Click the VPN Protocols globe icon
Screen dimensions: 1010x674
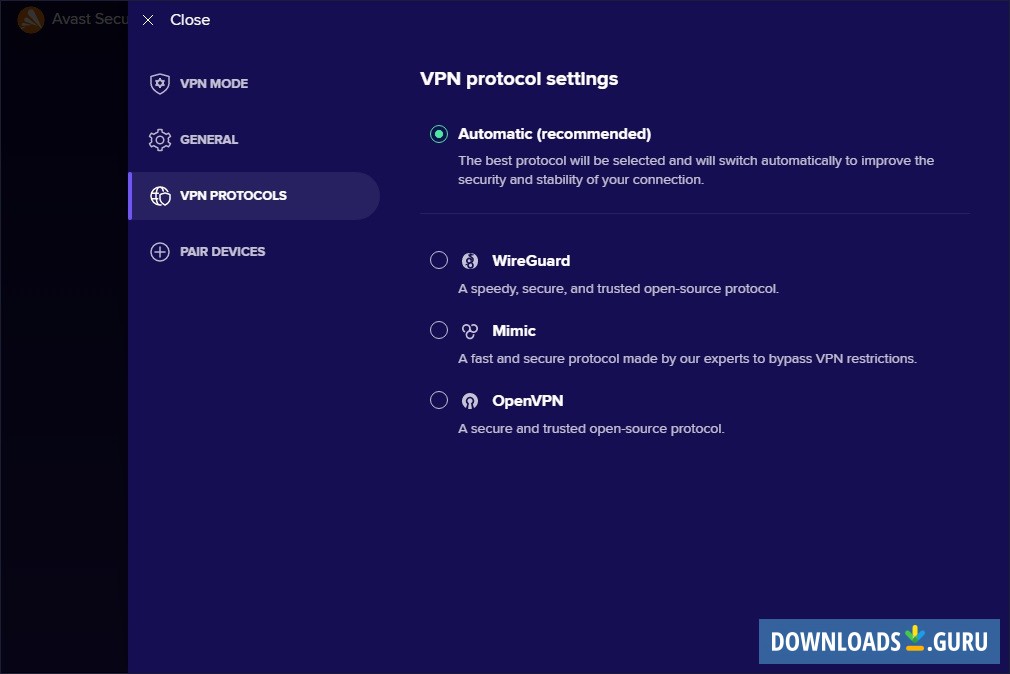coord(160,195)
